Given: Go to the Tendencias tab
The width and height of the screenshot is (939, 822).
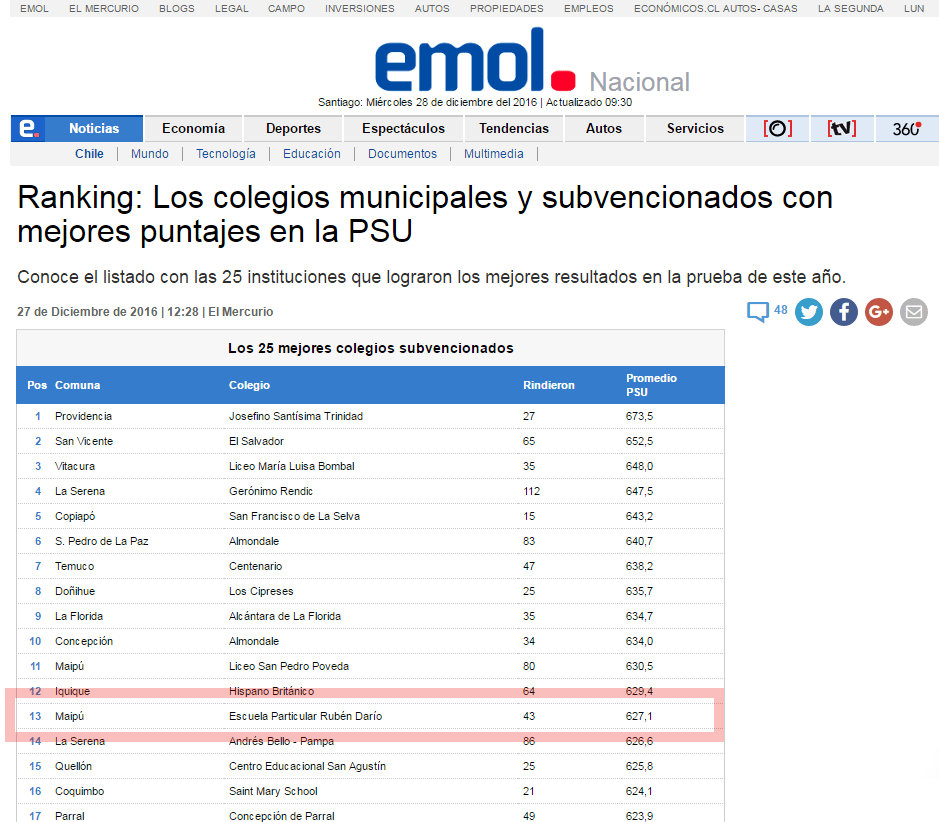Looking at the screenshot, I should pos(514,129).
